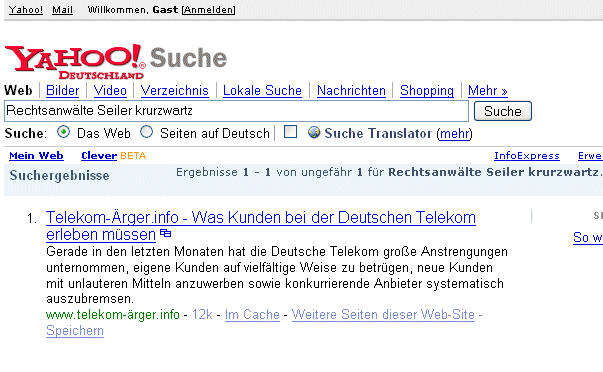Image resolution: width=603 pixels, height=372 pixels.
Task: Click the 'Ergebnisse 1 - 1 von ungefähr 1' text
Action: [x=269, y=172]
